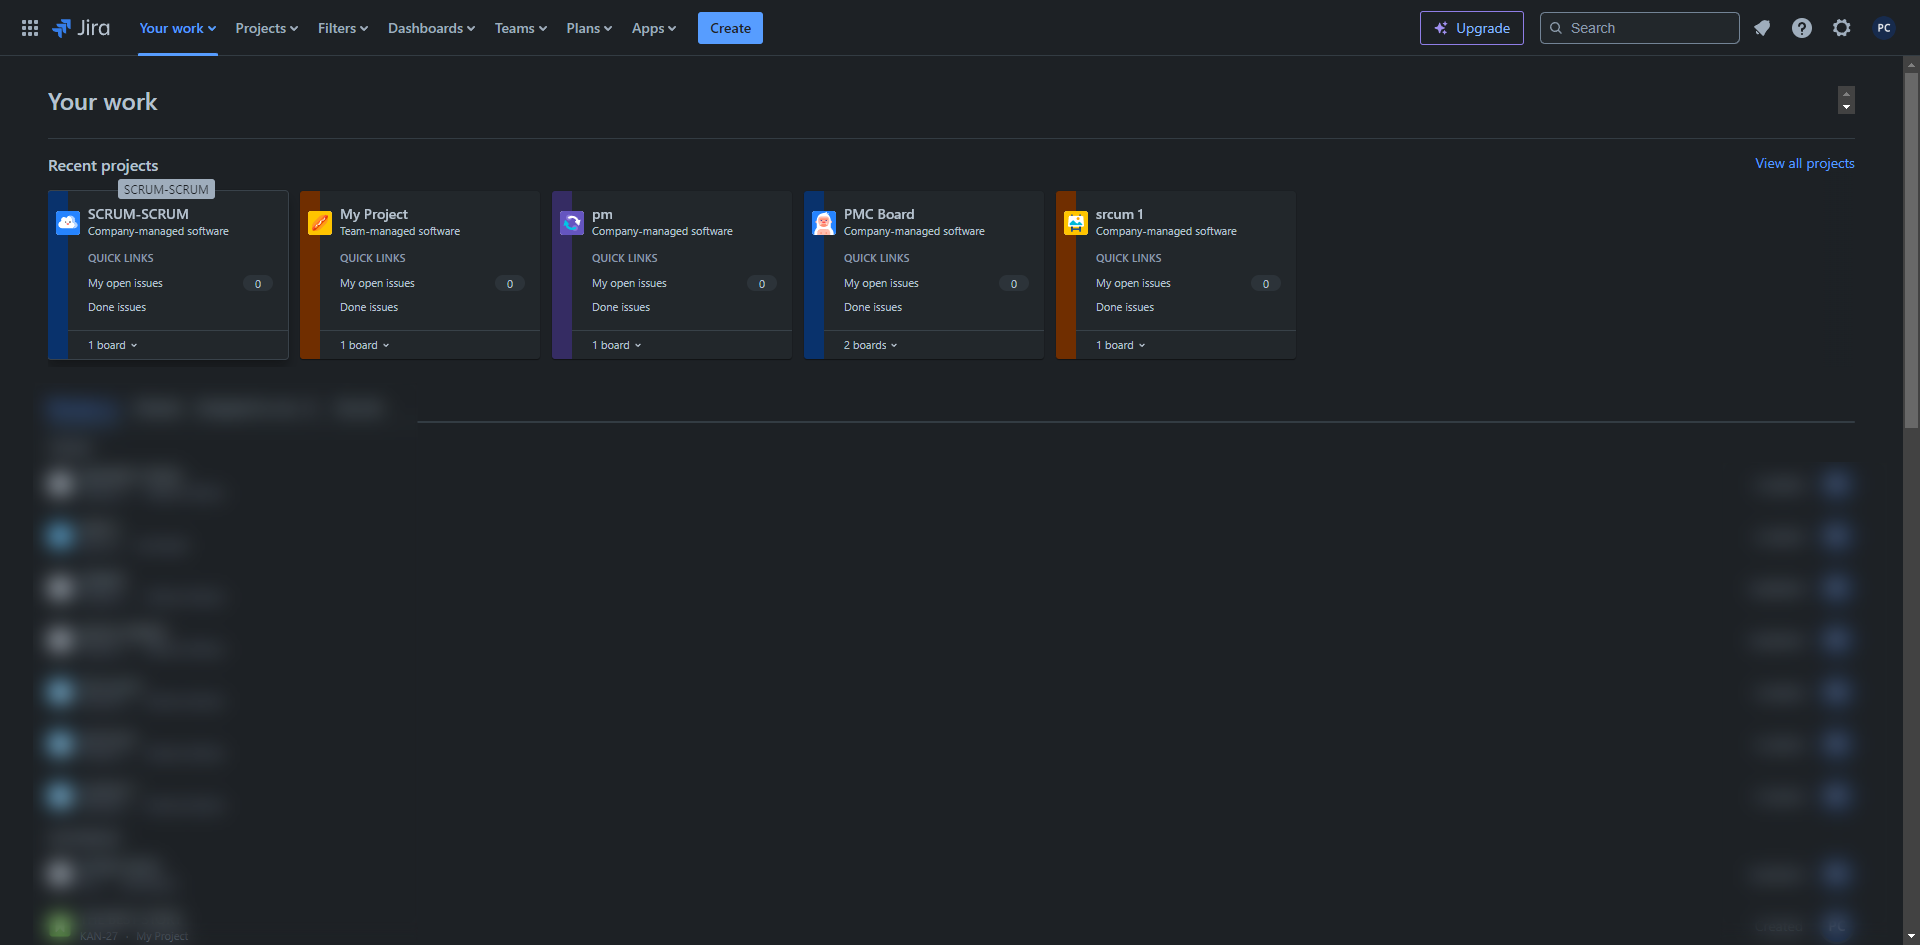Expand the pm 1 board dropdown
The width and height of the screenshot is (1920, 945).
click(x=617, y=345)
